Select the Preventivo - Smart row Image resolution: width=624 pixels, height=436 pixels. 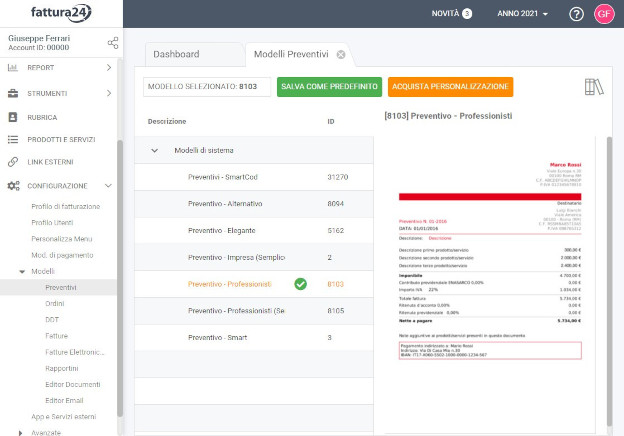254,337
